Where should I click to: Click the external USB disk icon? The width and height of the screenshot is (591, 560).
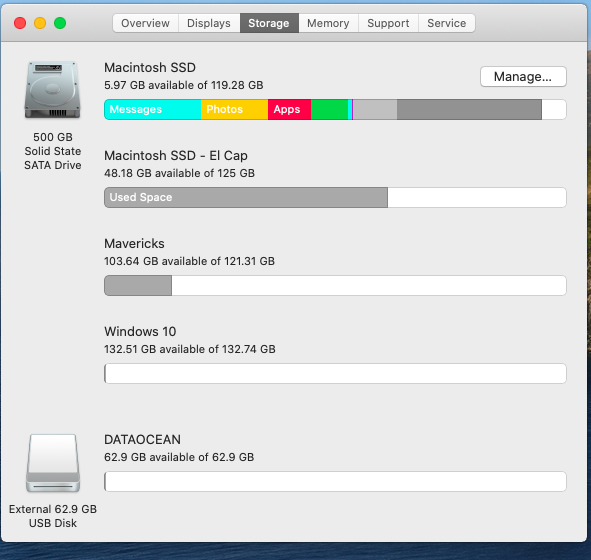tap(53, 463)
